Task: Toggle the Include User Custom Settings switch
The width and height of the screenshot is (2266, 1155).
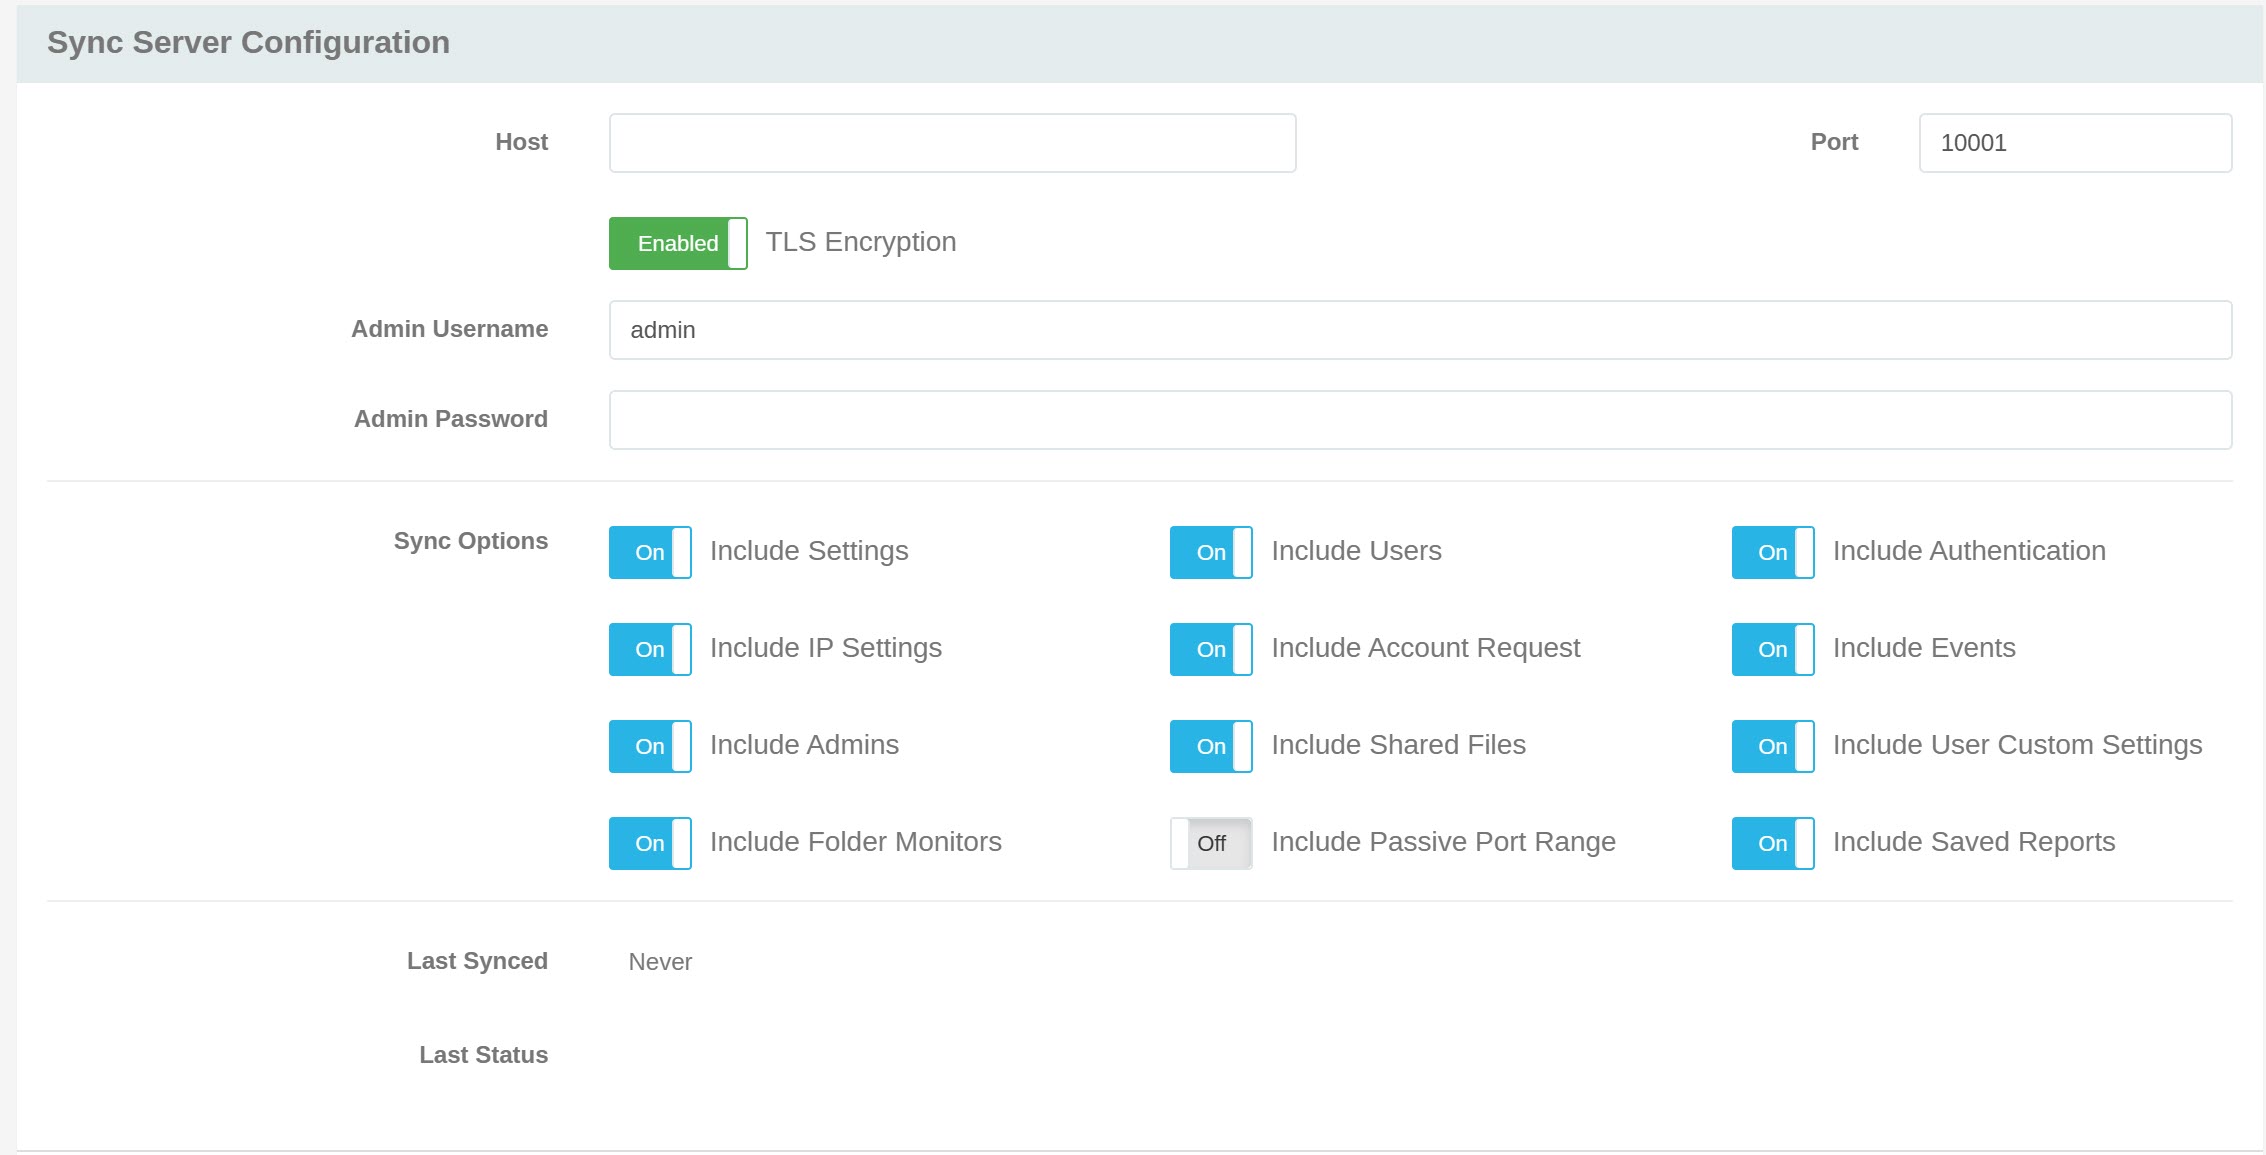Action: tap(1773, 746)
